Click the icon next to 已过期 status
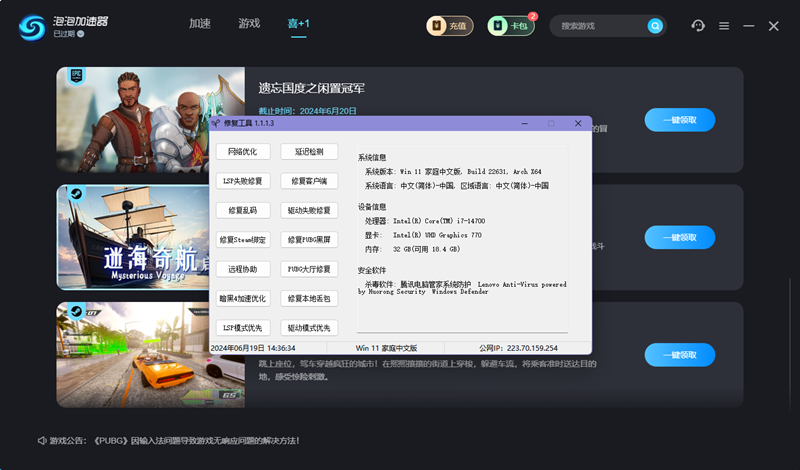800x470 pixels. pyautogui.click(x=82, y=35)
